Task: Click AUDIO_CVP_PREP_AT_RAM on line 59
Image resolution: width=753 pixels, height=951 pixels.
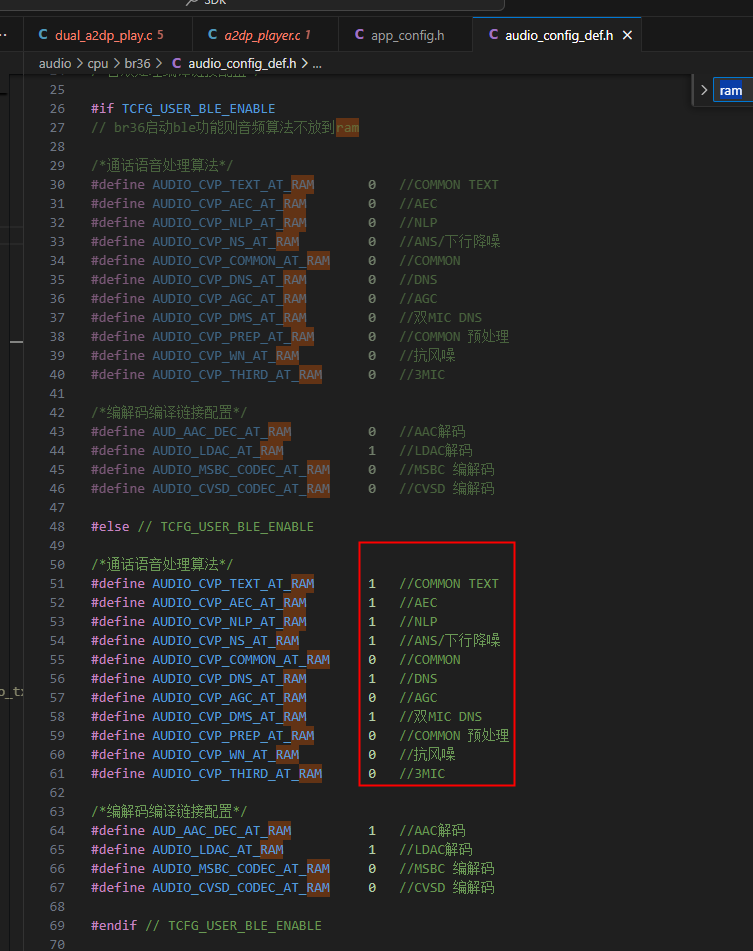Action: [233, 735]
